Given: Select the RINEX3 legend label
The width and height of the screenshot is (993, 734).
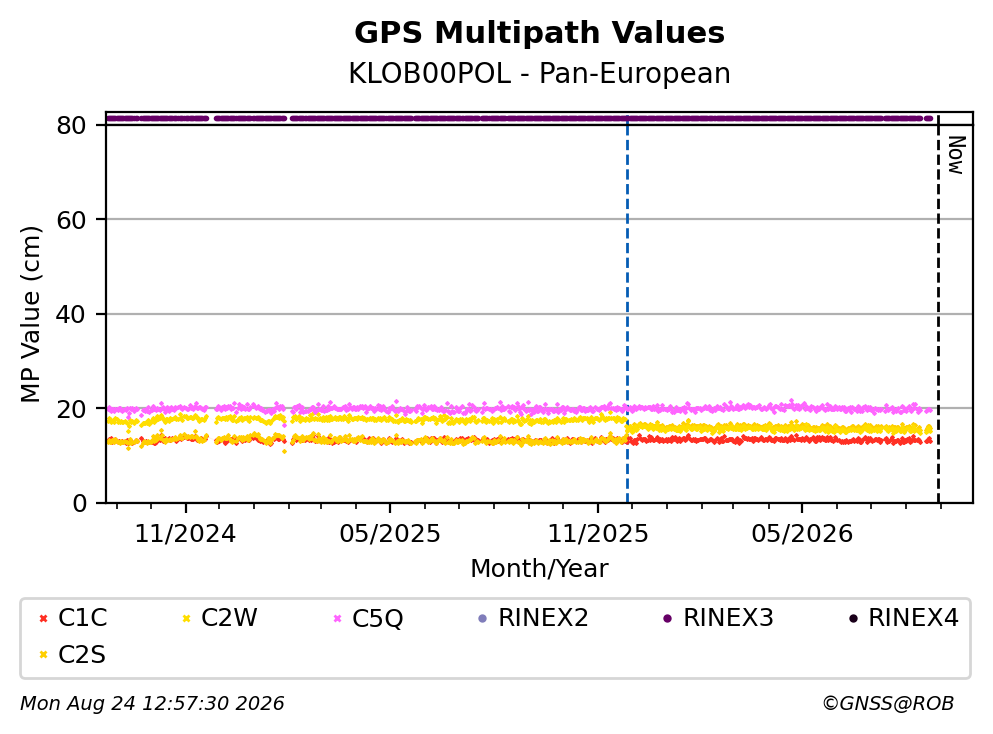Looking at the screenshot, I should [728, 617].
